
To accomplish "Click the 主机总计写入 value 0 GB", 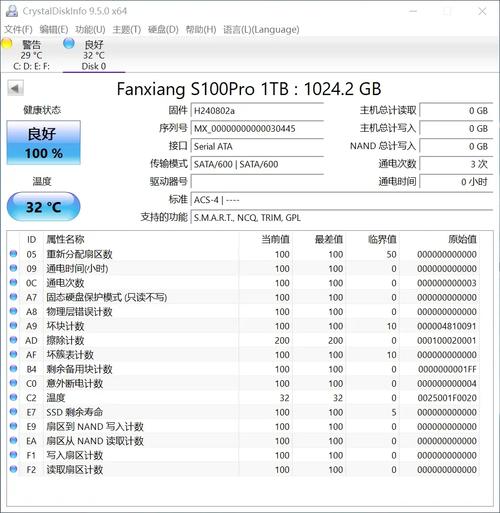I will [456, 128].
